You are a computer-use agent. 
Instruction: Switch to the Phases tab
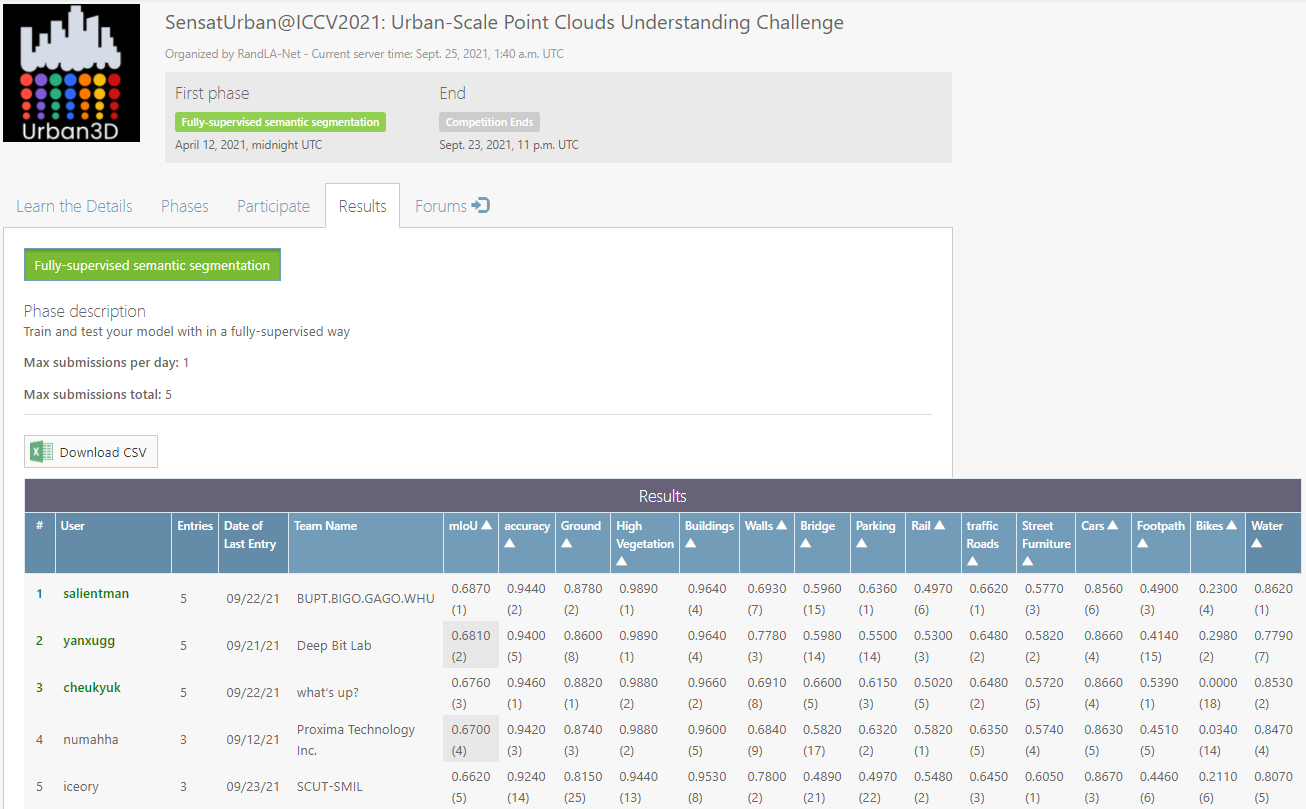tap(185, 206)
